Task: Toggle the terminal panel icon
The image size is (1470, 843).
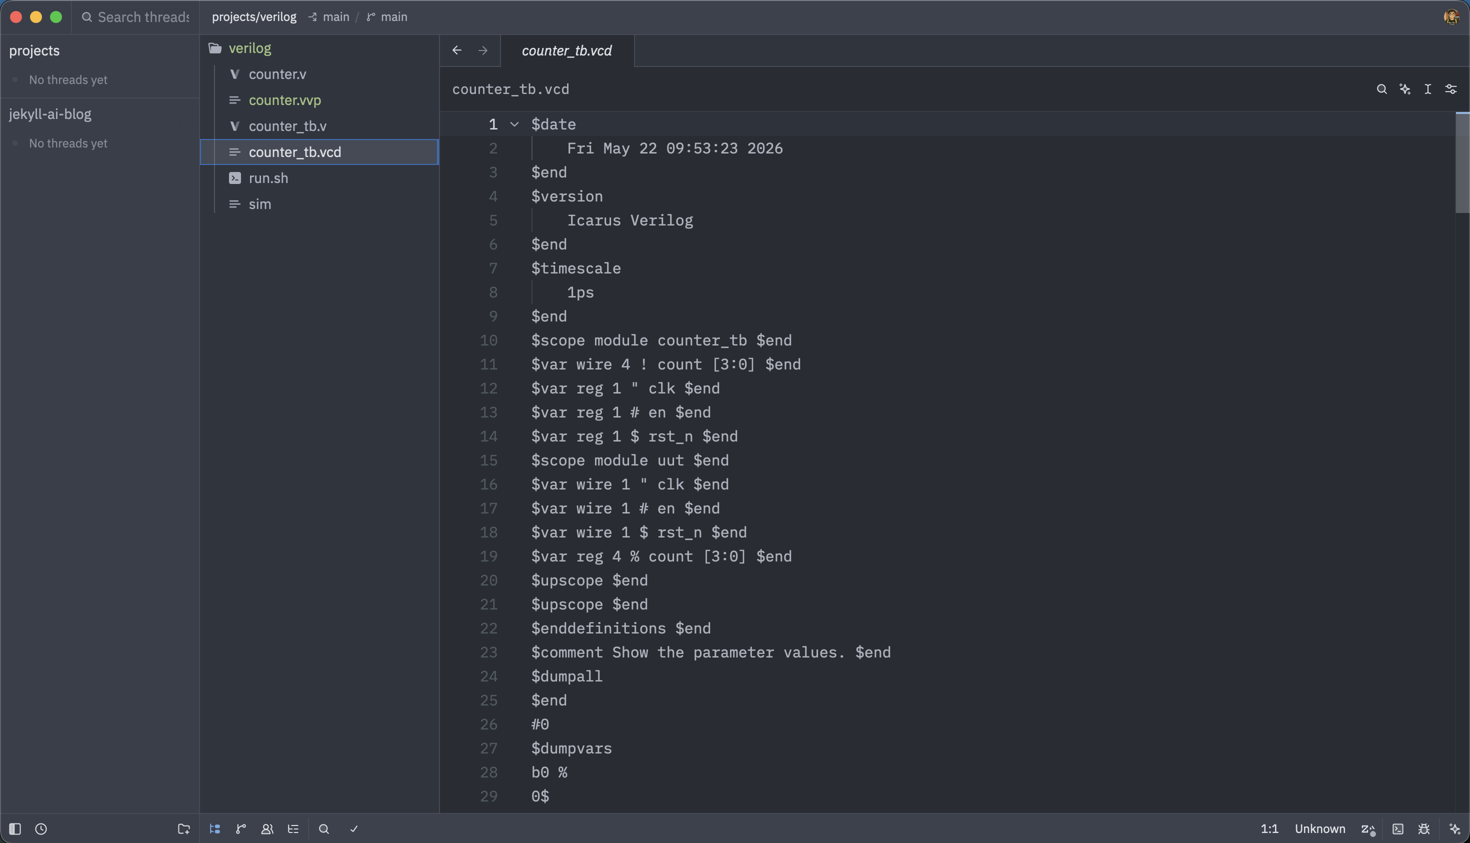Action: point(1398,829)
